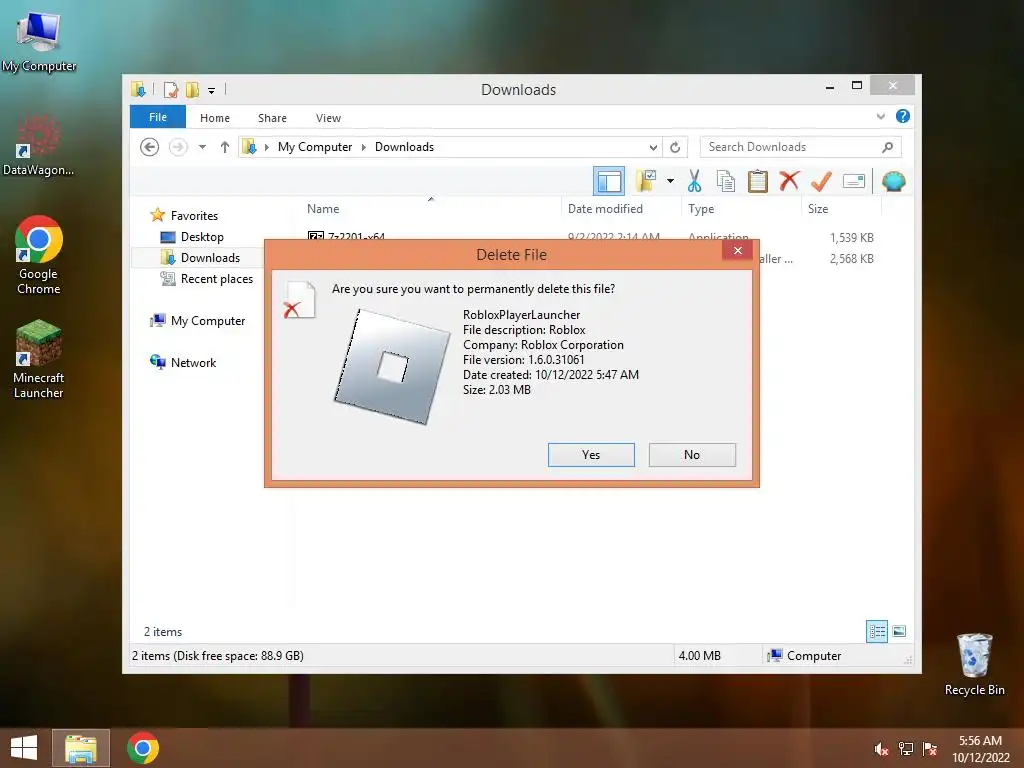Click the Roblox logo in the dialog
The image size is (1024, 768).
click(x=392, y=366)
